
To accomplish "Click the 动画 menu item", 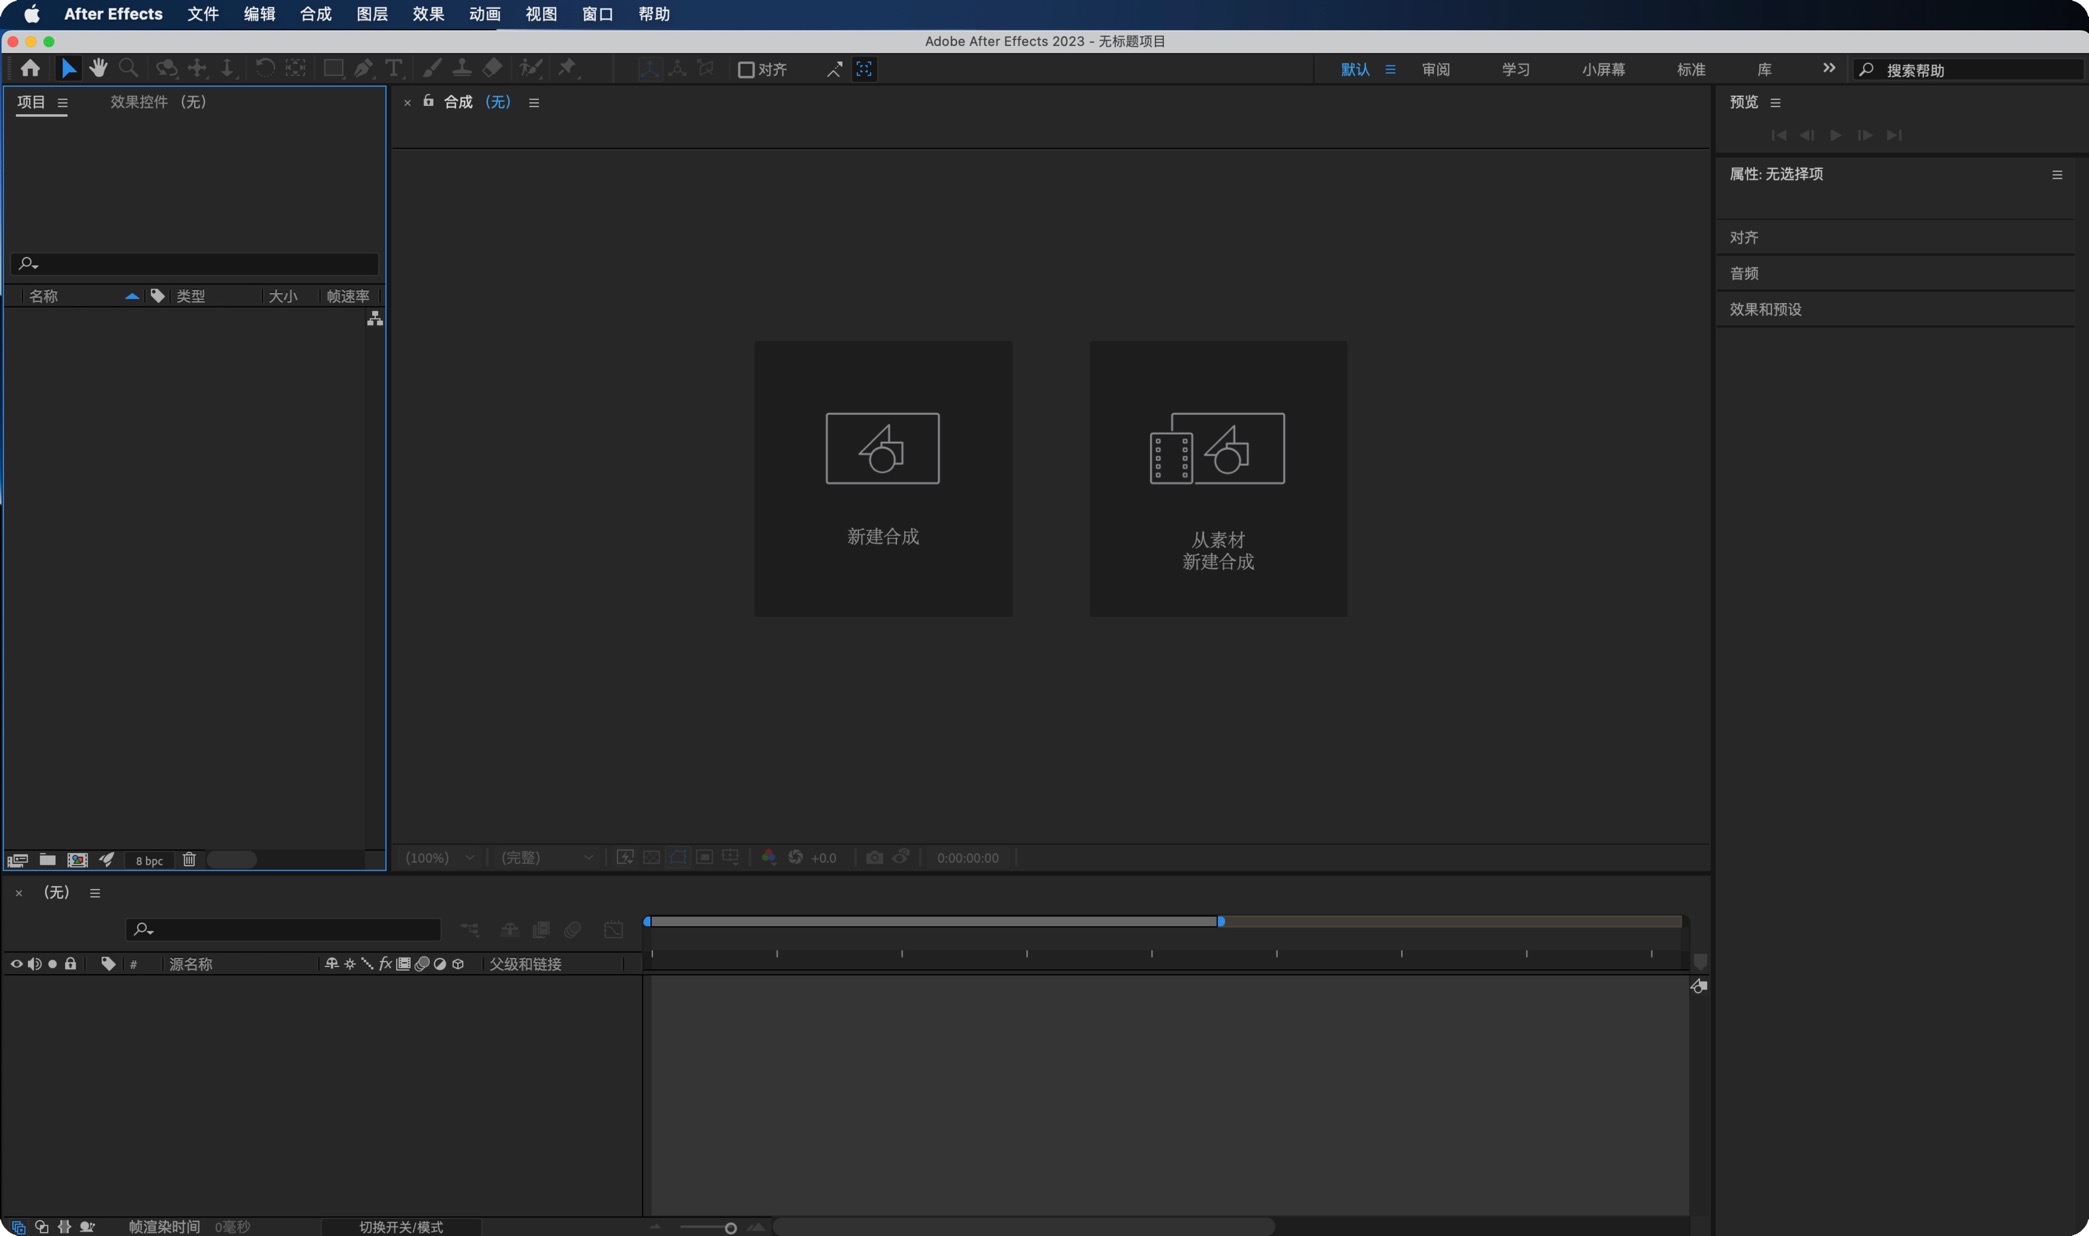I will (484, 15).
